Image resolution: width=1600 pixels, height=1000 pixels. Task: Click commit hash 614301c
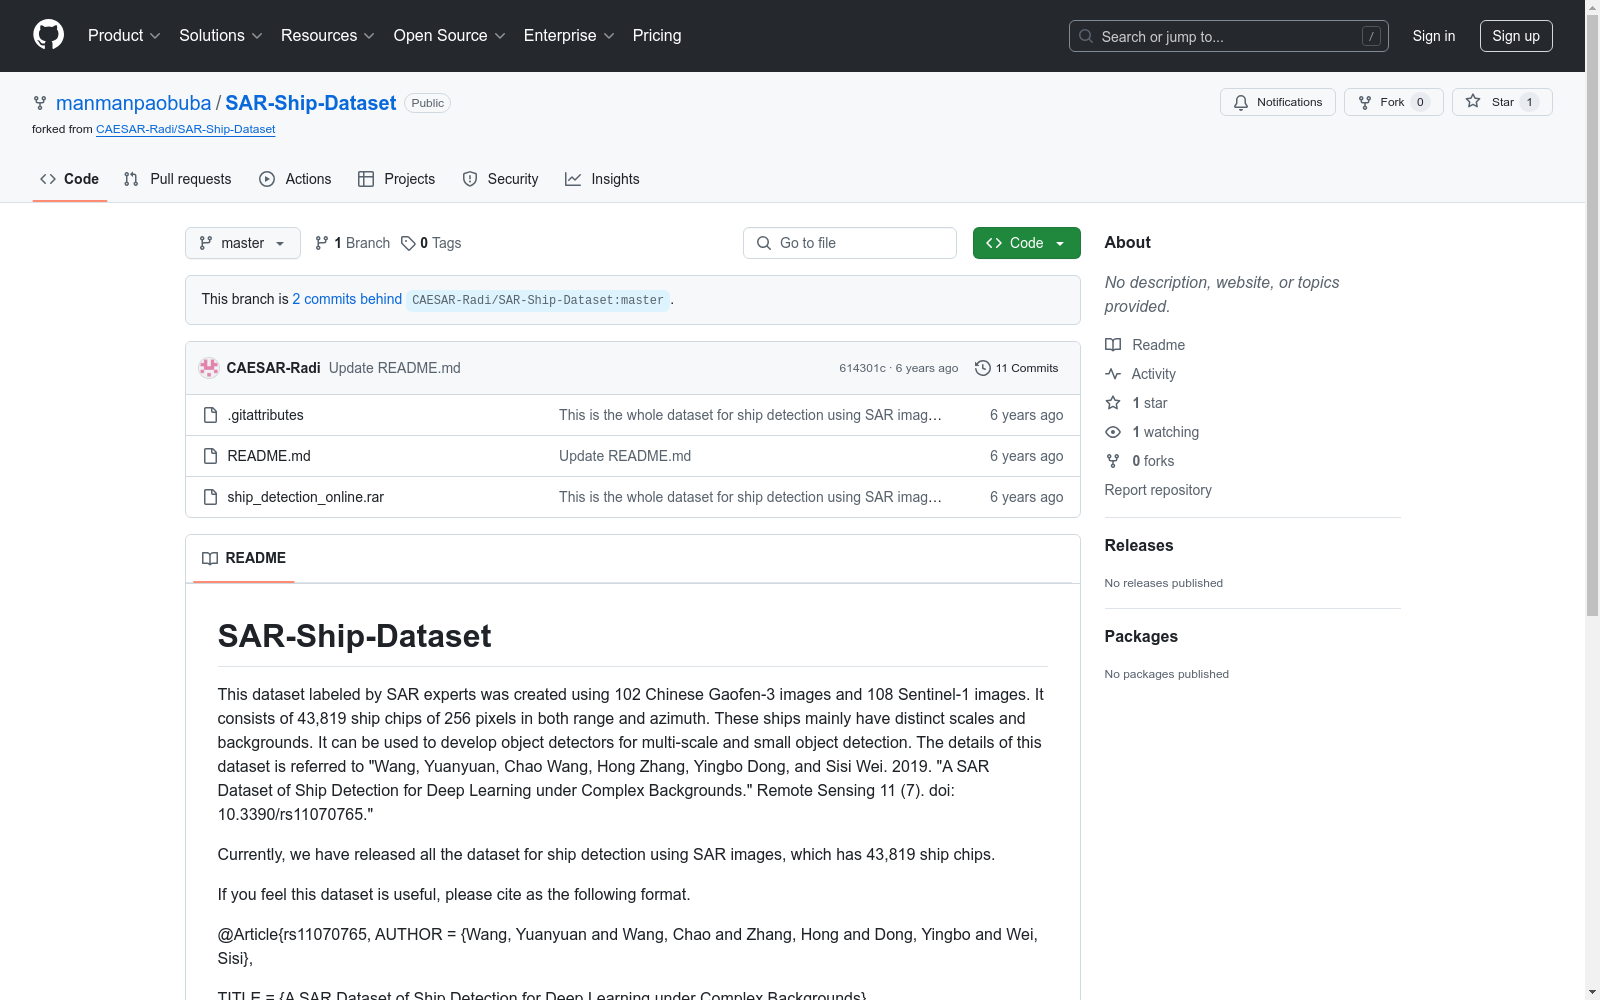pos(863,368)
